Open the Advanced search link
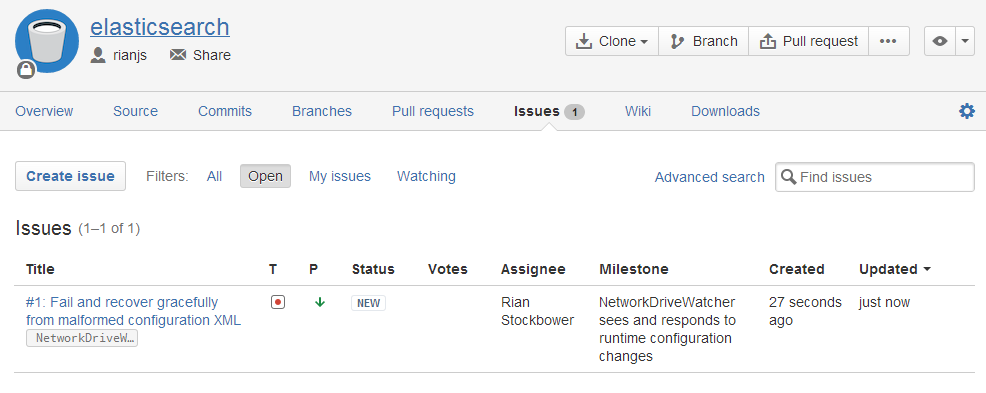The image size is (986, 393). 709,177
